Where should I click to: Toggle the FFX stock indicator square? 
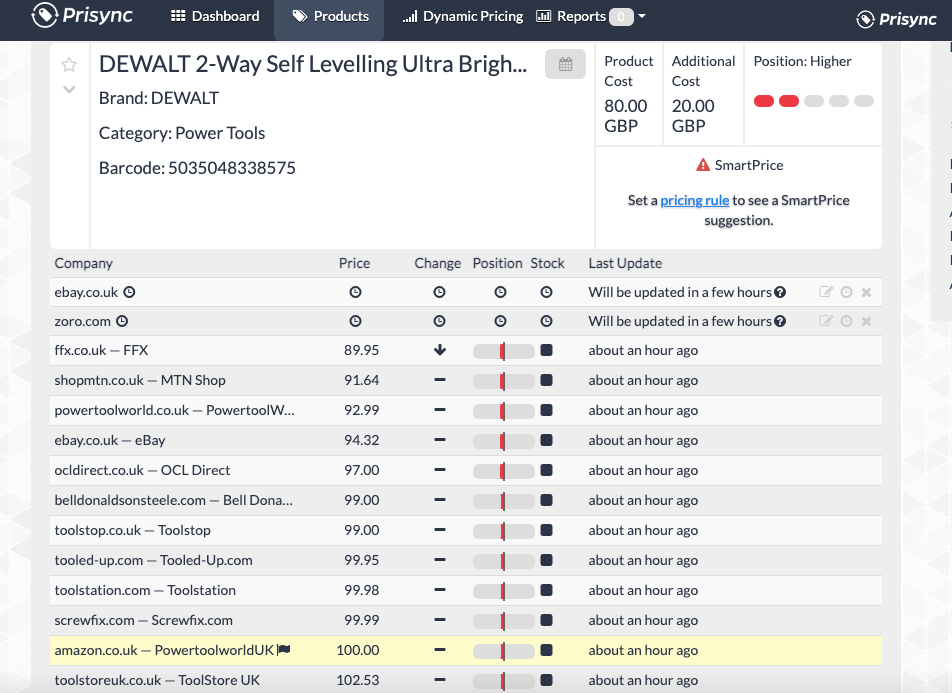[x=546, y=350]
